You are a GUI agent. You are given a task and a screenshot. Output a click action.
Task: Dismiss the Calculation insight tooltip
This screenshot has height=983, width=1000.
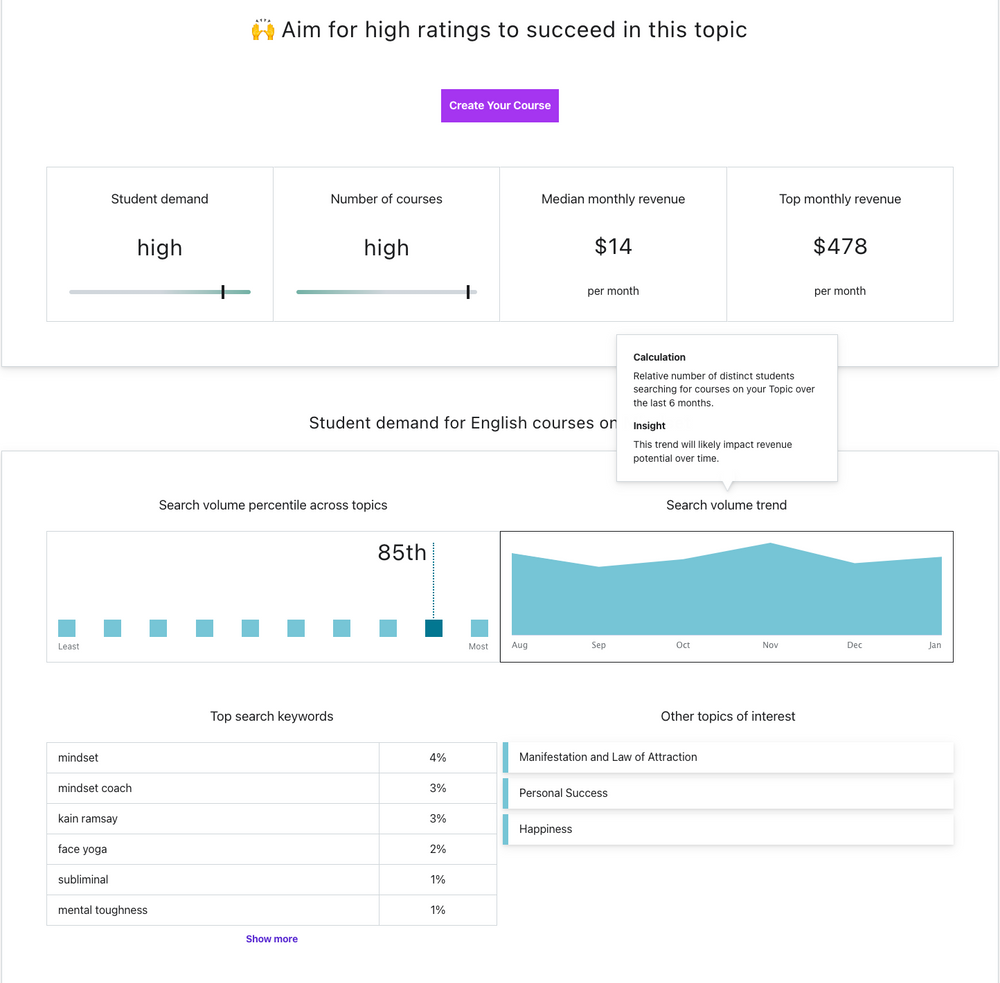point(727,408)
